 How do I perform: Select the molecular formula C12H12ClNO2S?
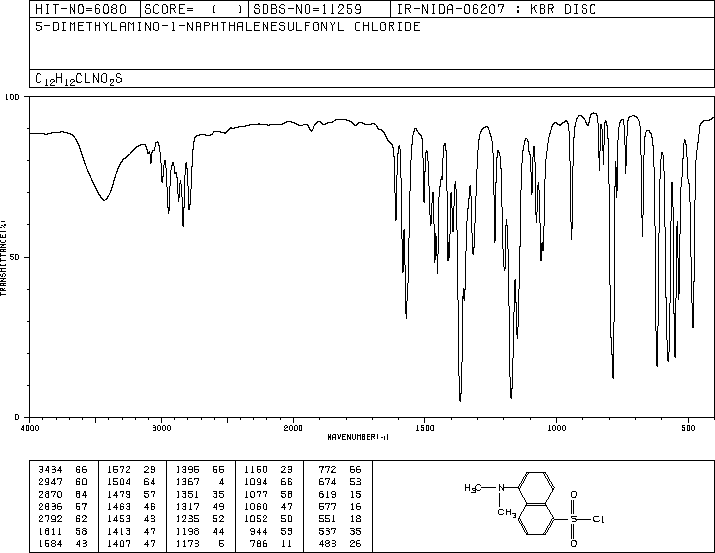79,79
